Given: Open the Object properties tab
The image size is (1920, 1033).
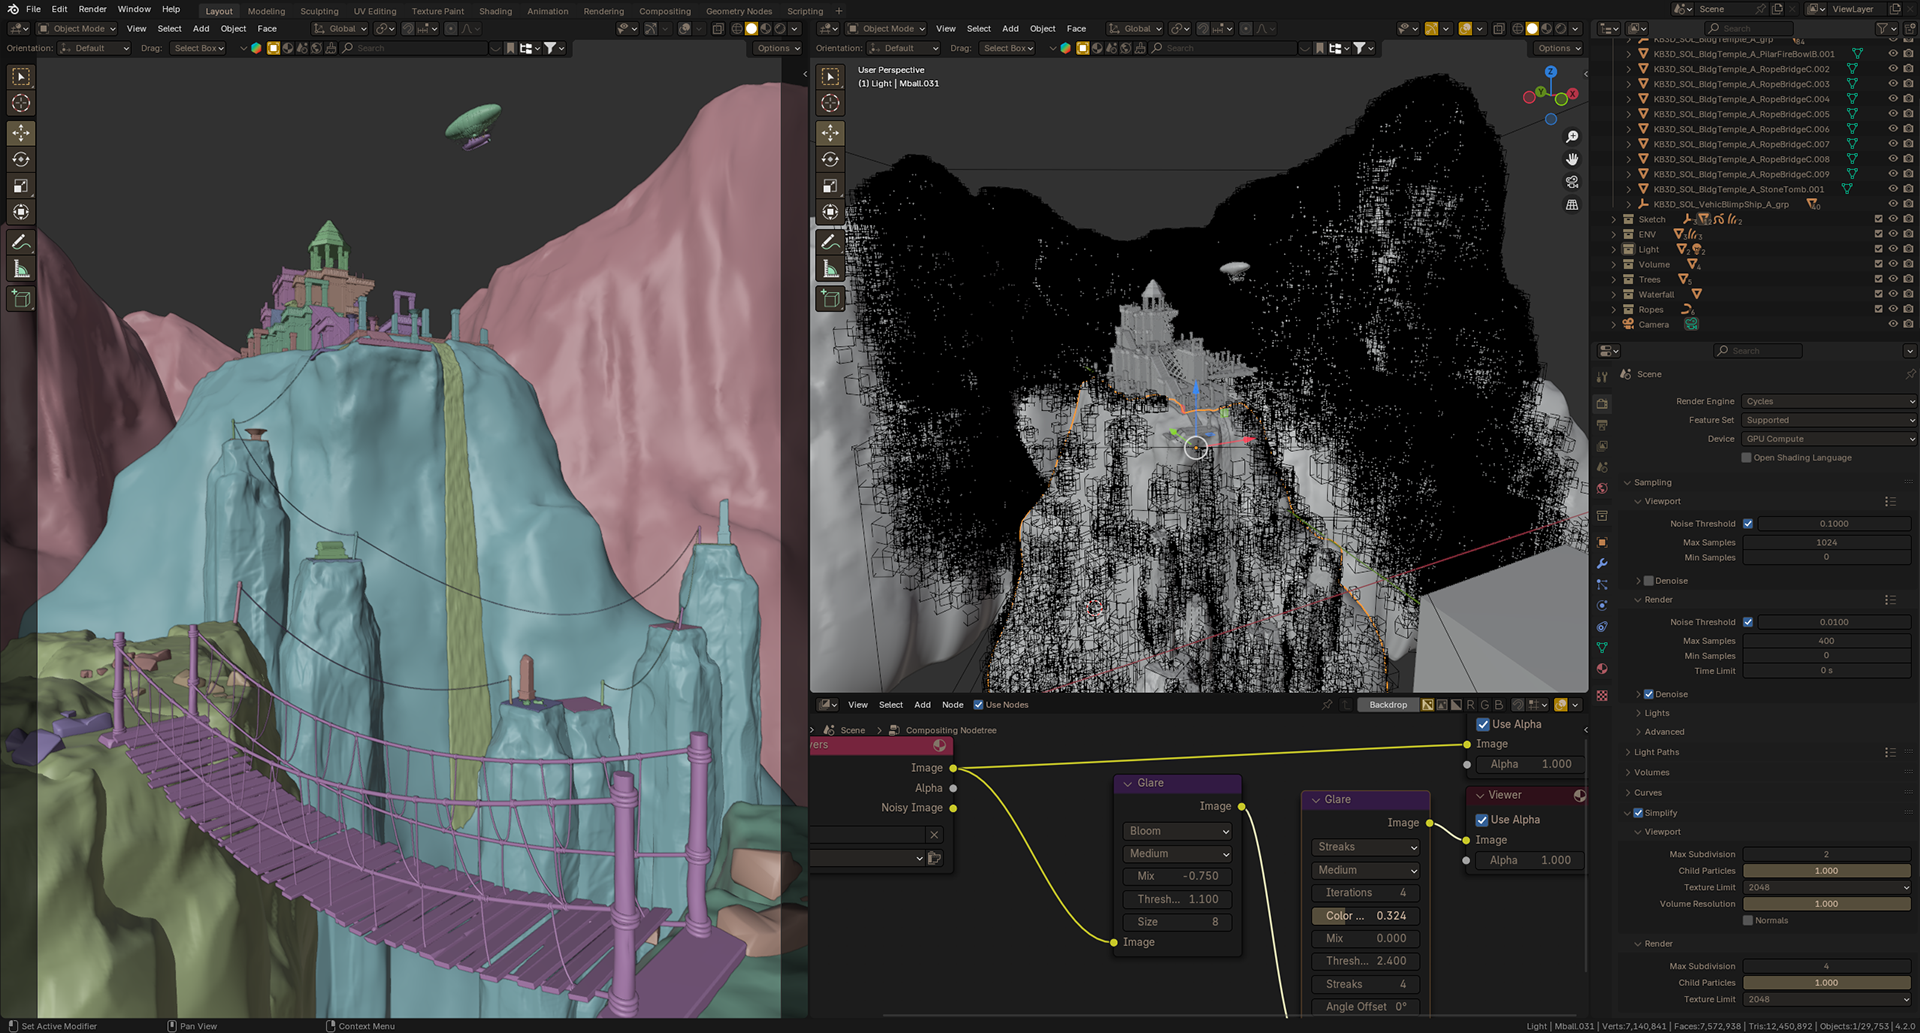Looking at the screenshot, I should tap(1602, 542).
